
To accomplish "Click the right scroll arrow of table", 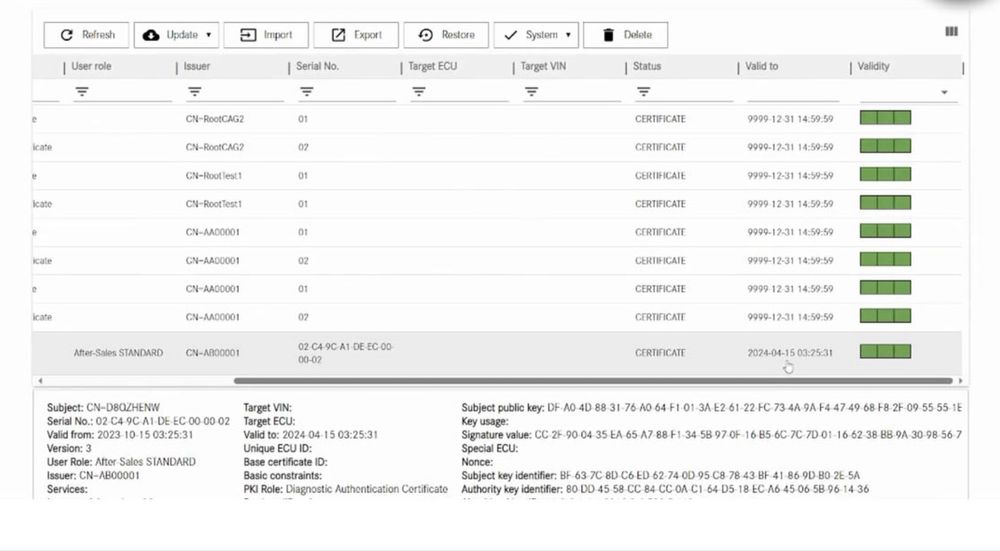I will pos(960,381).
